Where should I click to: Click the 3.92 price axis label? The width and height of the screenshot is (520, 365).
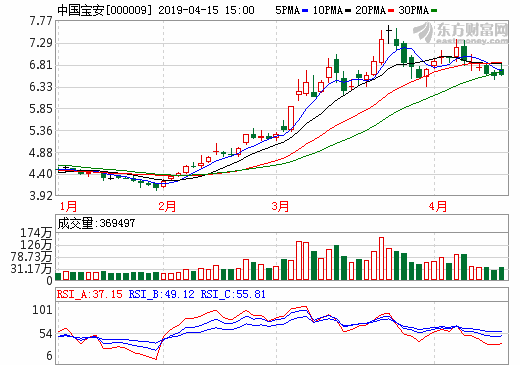(41, 196)
